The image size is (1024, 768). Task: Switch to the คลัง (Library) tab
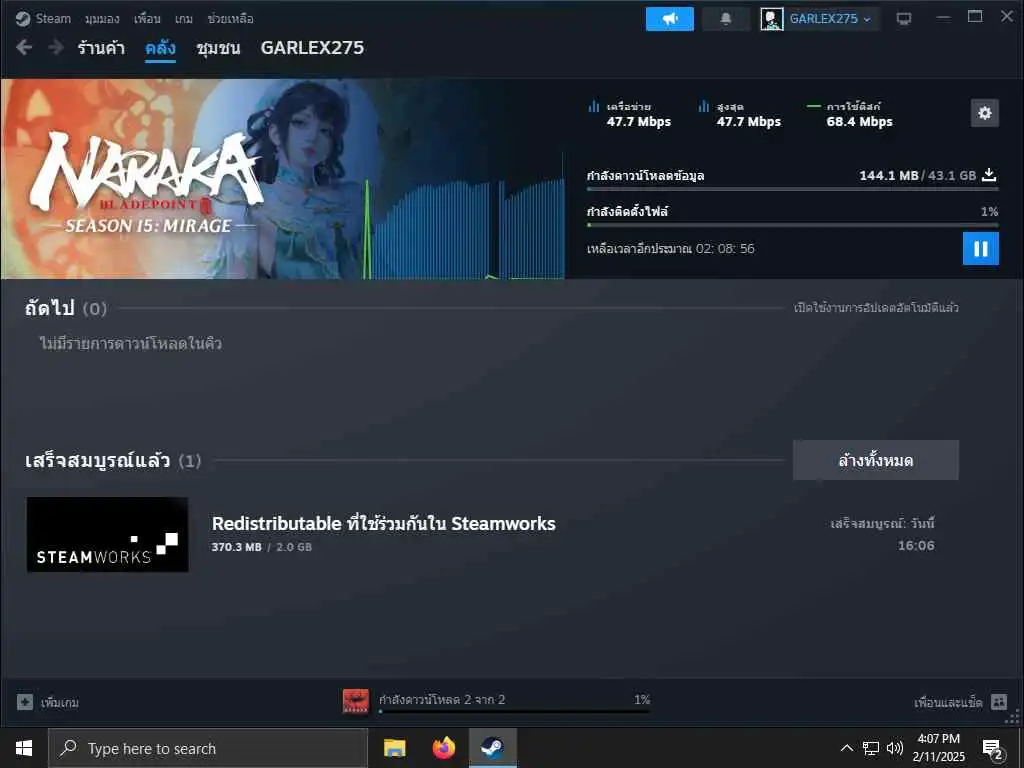(160, 48)
